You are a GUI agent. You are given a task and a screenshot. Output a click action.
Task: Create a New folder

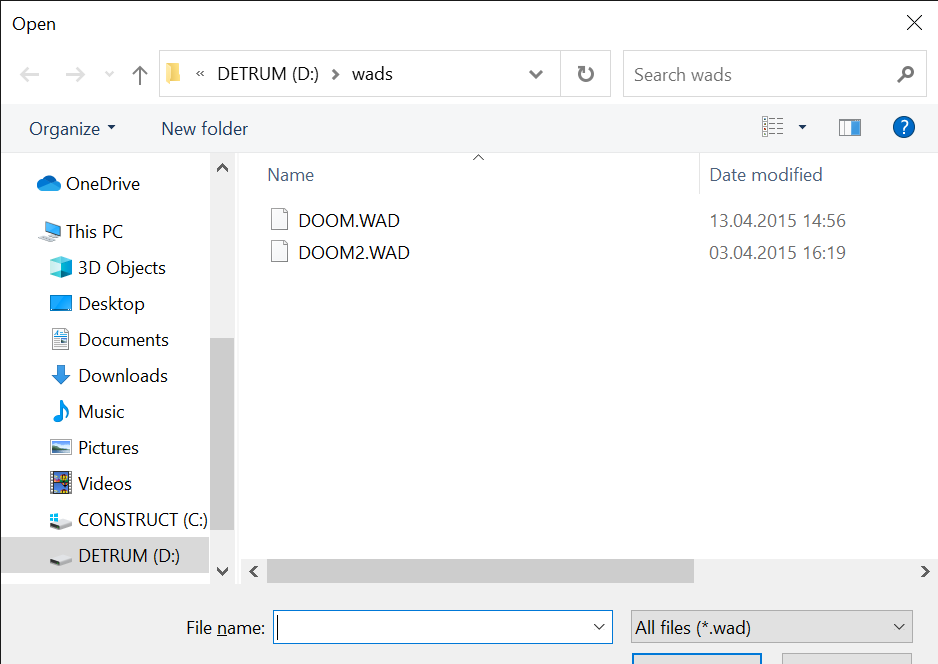204,129
